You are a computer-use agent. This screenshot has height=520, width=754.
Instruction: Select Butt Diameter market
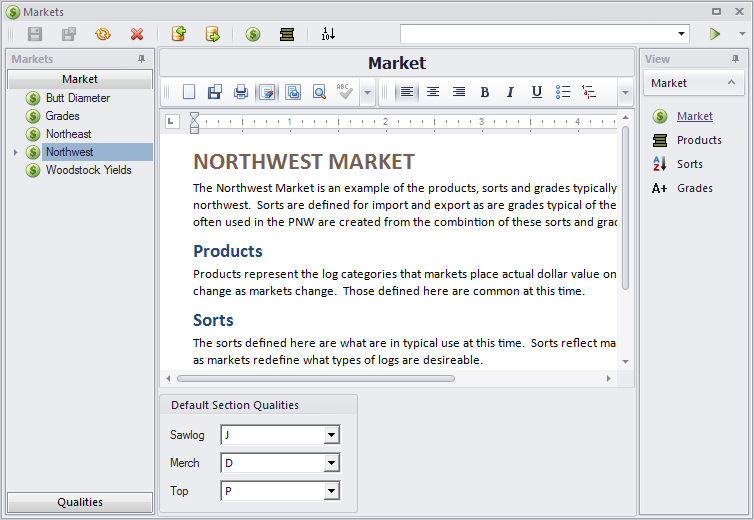coord(78,98)
